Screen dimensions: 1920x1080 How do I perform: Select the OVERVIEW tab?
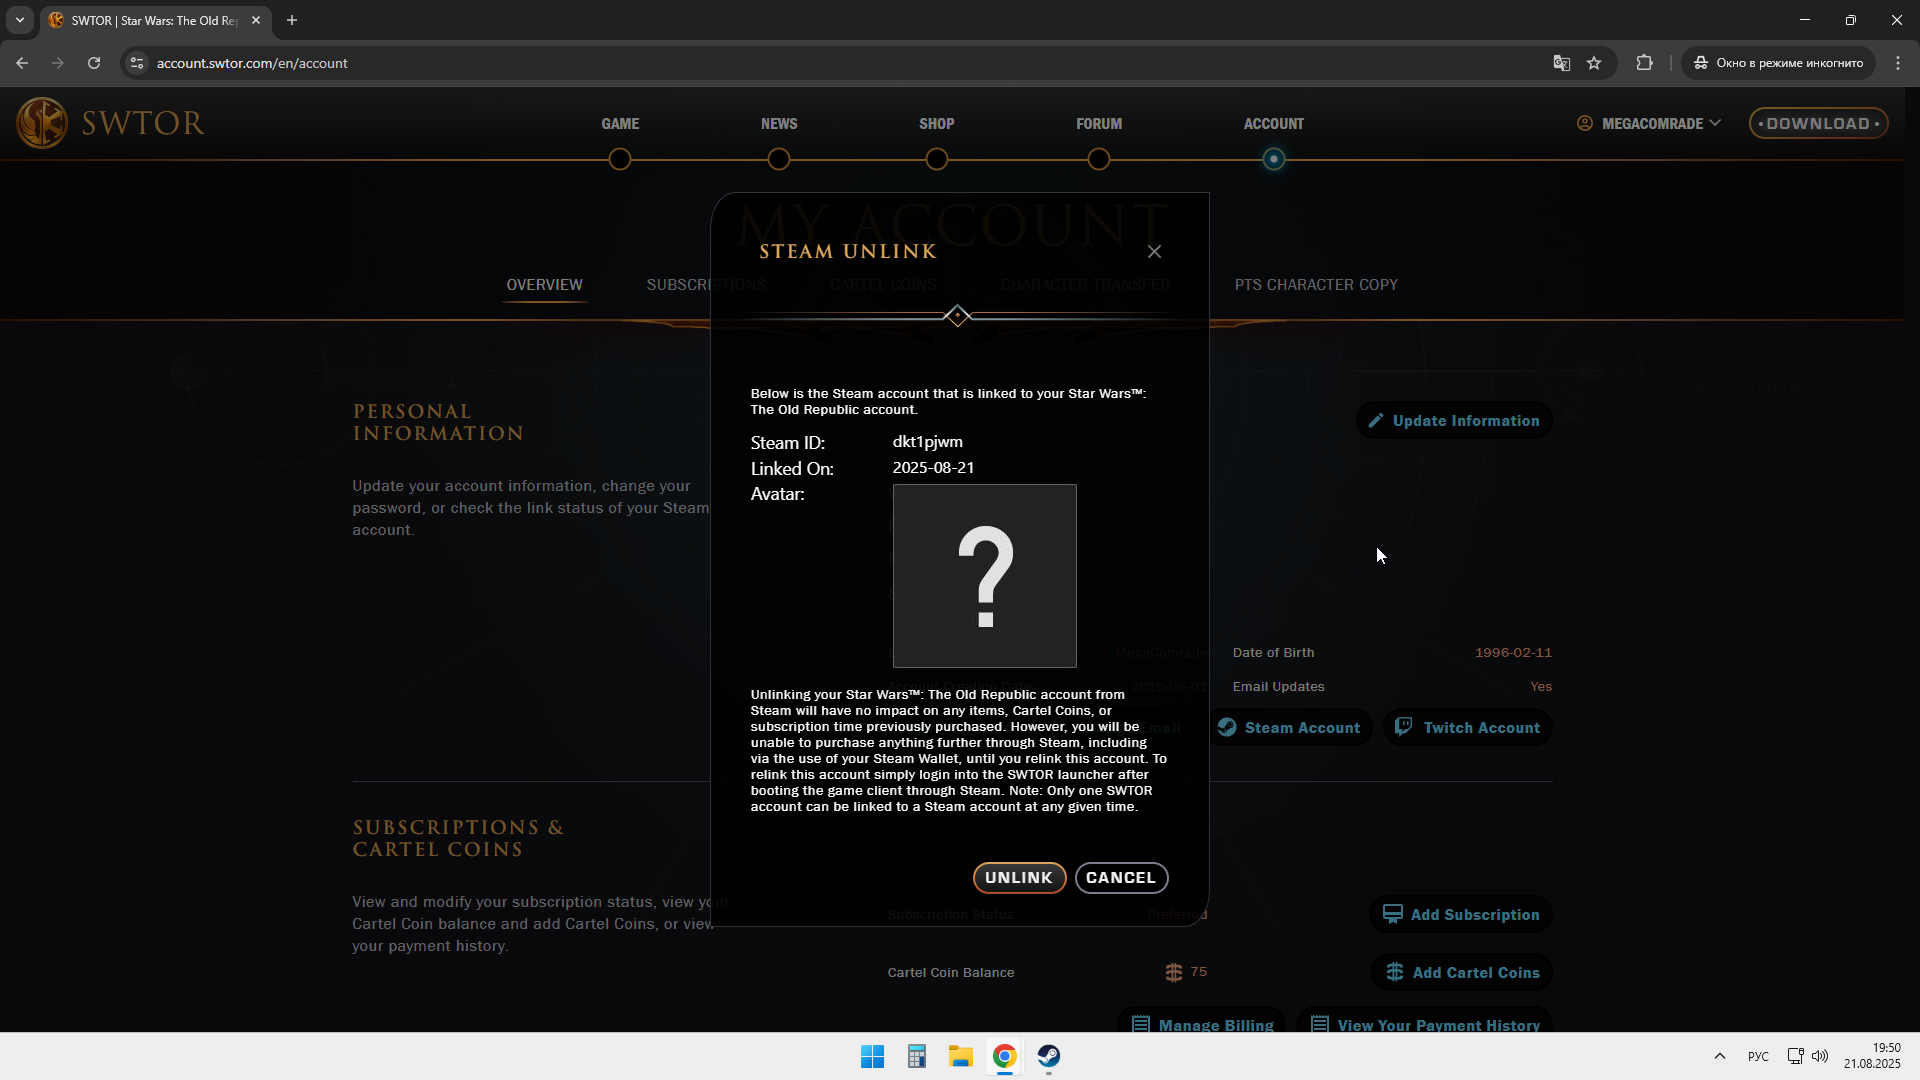544,285
